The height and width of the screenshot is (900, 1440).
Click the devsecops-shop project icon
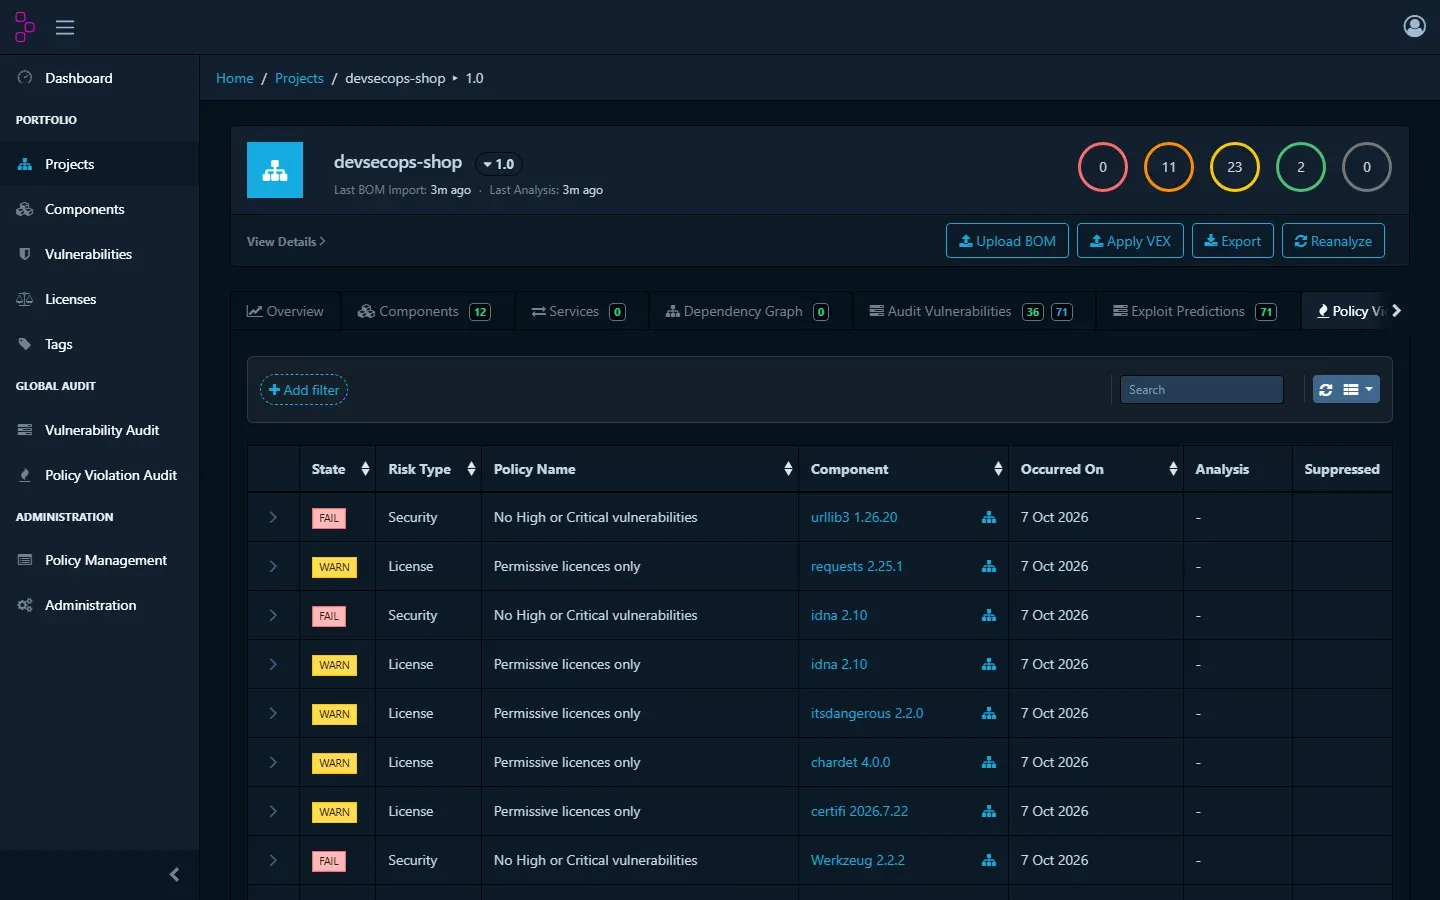pos(275,170)
